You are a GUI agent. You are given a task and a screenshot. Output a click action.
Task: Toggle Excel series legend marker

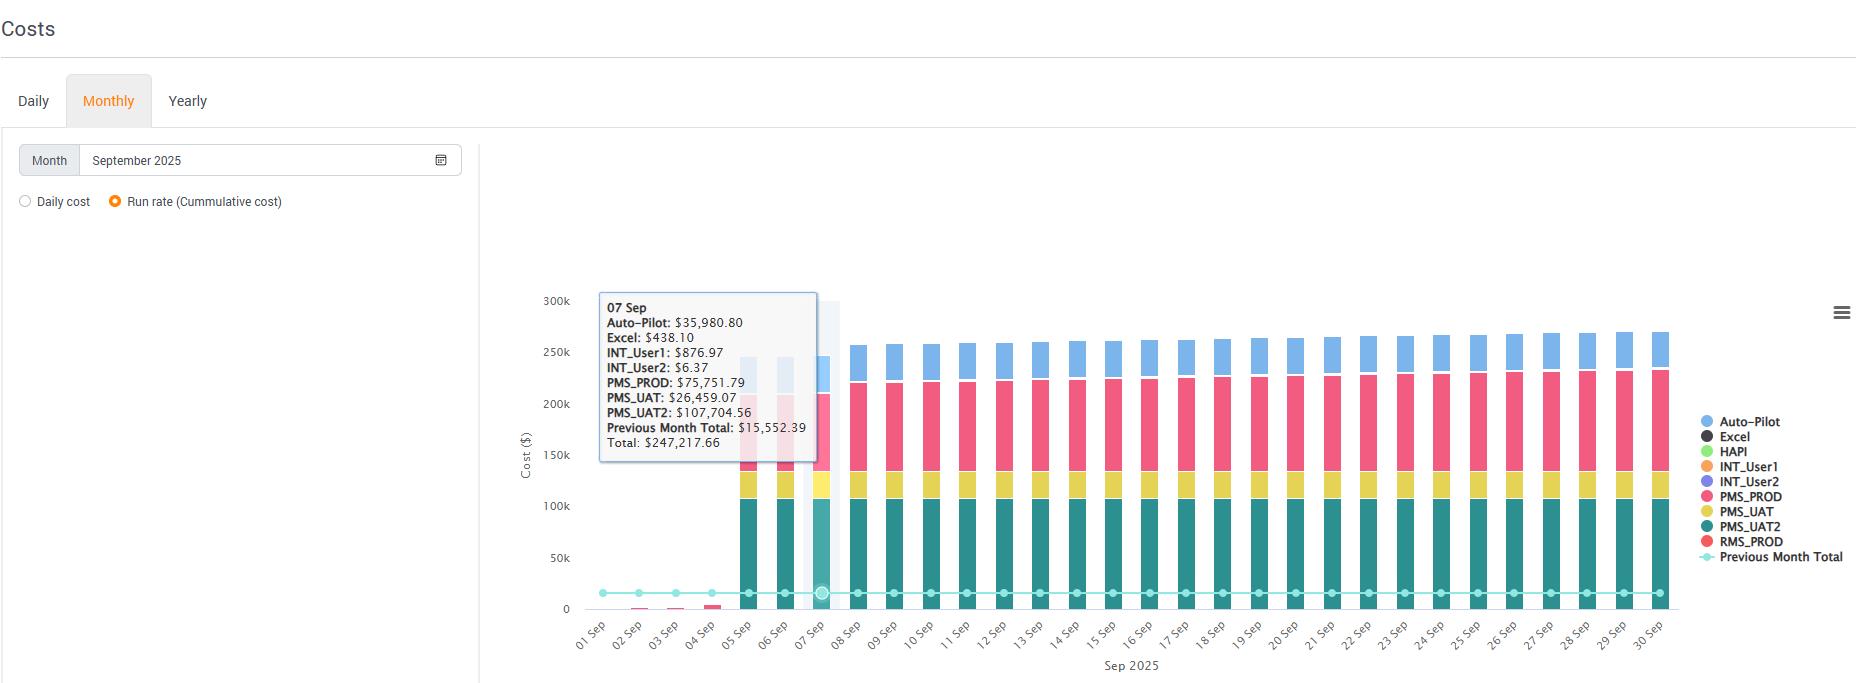1707,437
